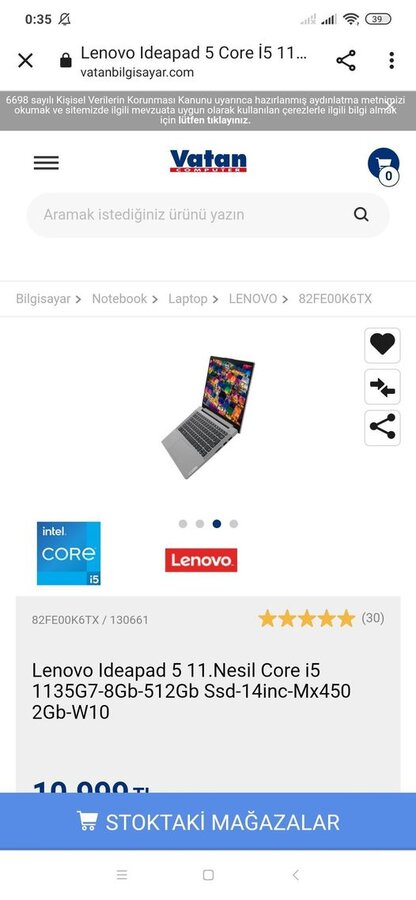Go to Bilgisayar breadcrumb

pyautogui.click(x=43, y=298)
